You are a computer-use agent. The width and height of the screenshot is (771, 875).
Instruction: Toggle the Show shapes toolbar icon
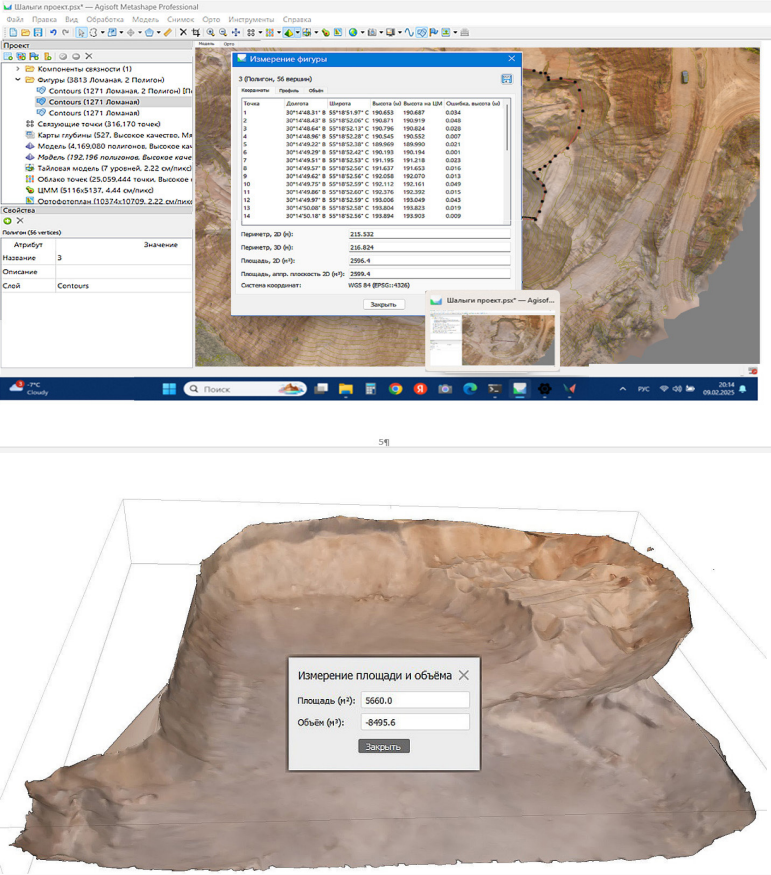pyautogui.click(x=421, y=32)
